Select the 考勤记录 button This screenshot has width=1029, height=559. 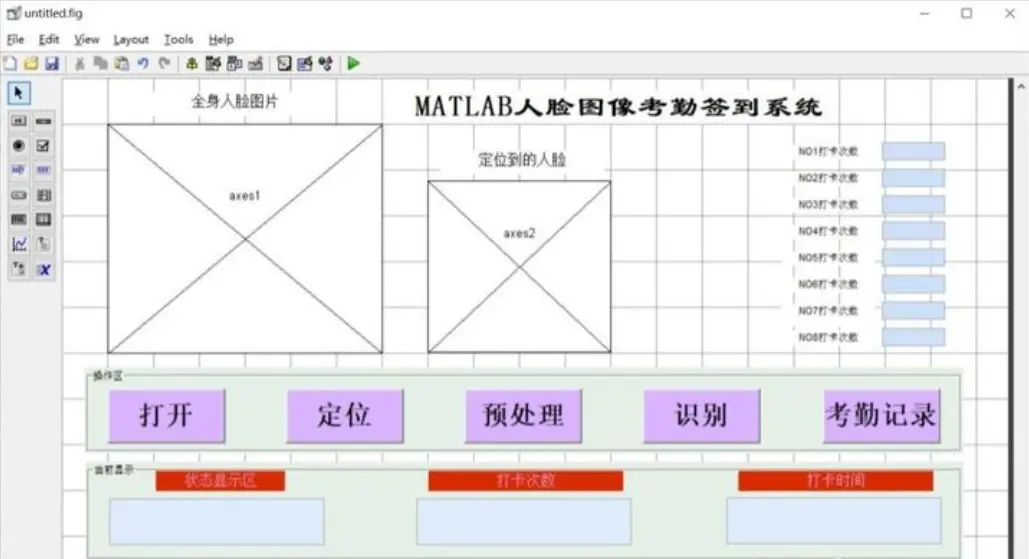(882, 416)
